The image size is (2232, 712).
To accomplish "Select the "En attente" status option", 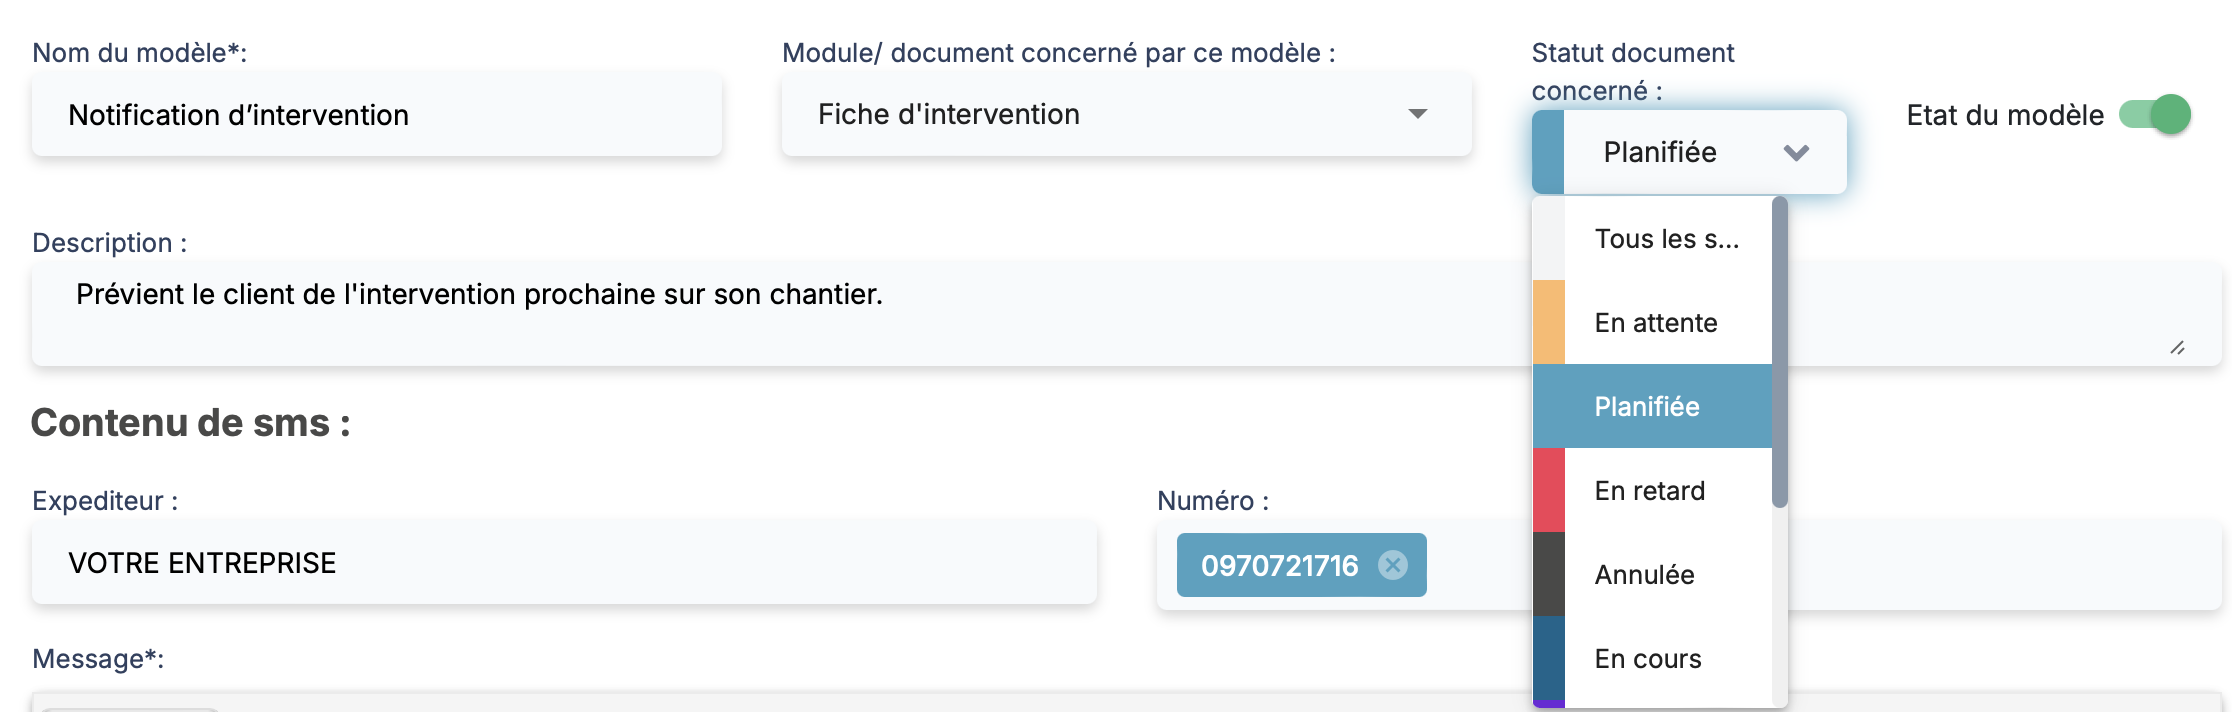I will [x=1656, y=323].
